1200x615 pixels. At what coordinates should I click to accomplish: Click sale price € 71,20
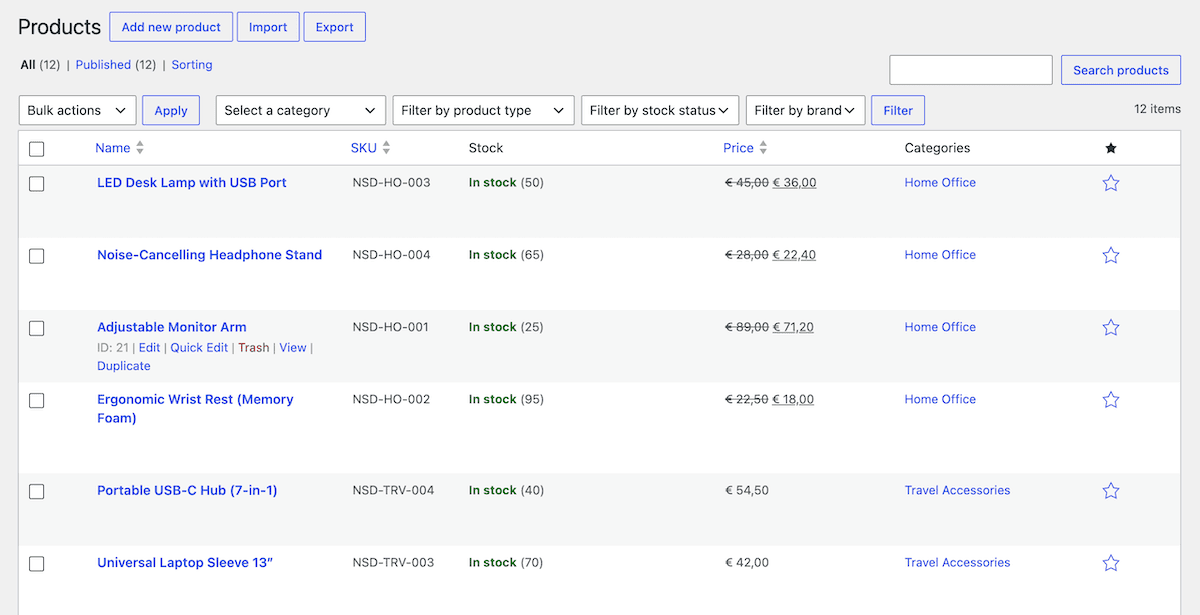tap(793, 327)
